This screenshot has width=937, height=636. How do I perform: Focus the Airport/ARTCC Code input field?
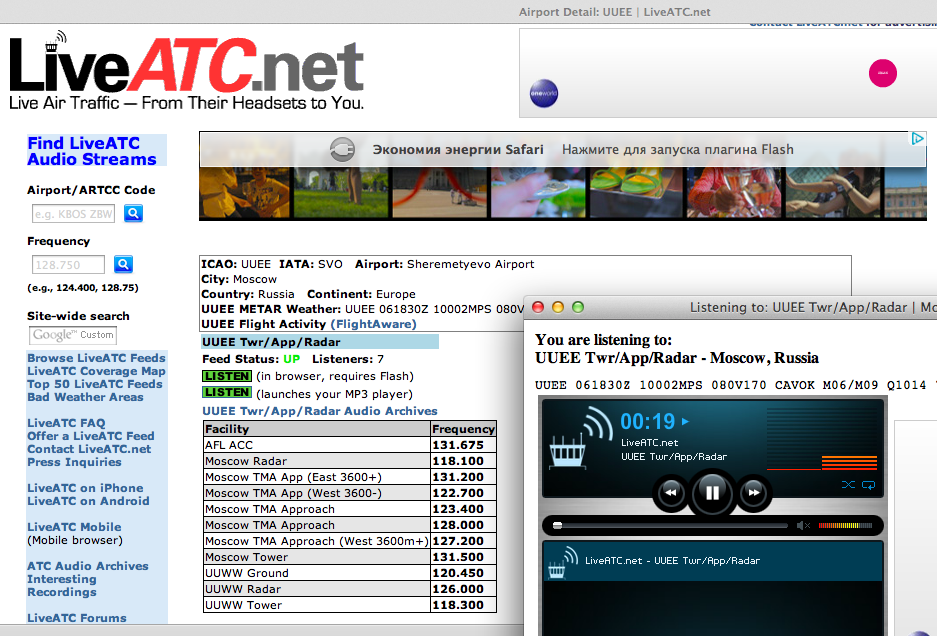73,214
